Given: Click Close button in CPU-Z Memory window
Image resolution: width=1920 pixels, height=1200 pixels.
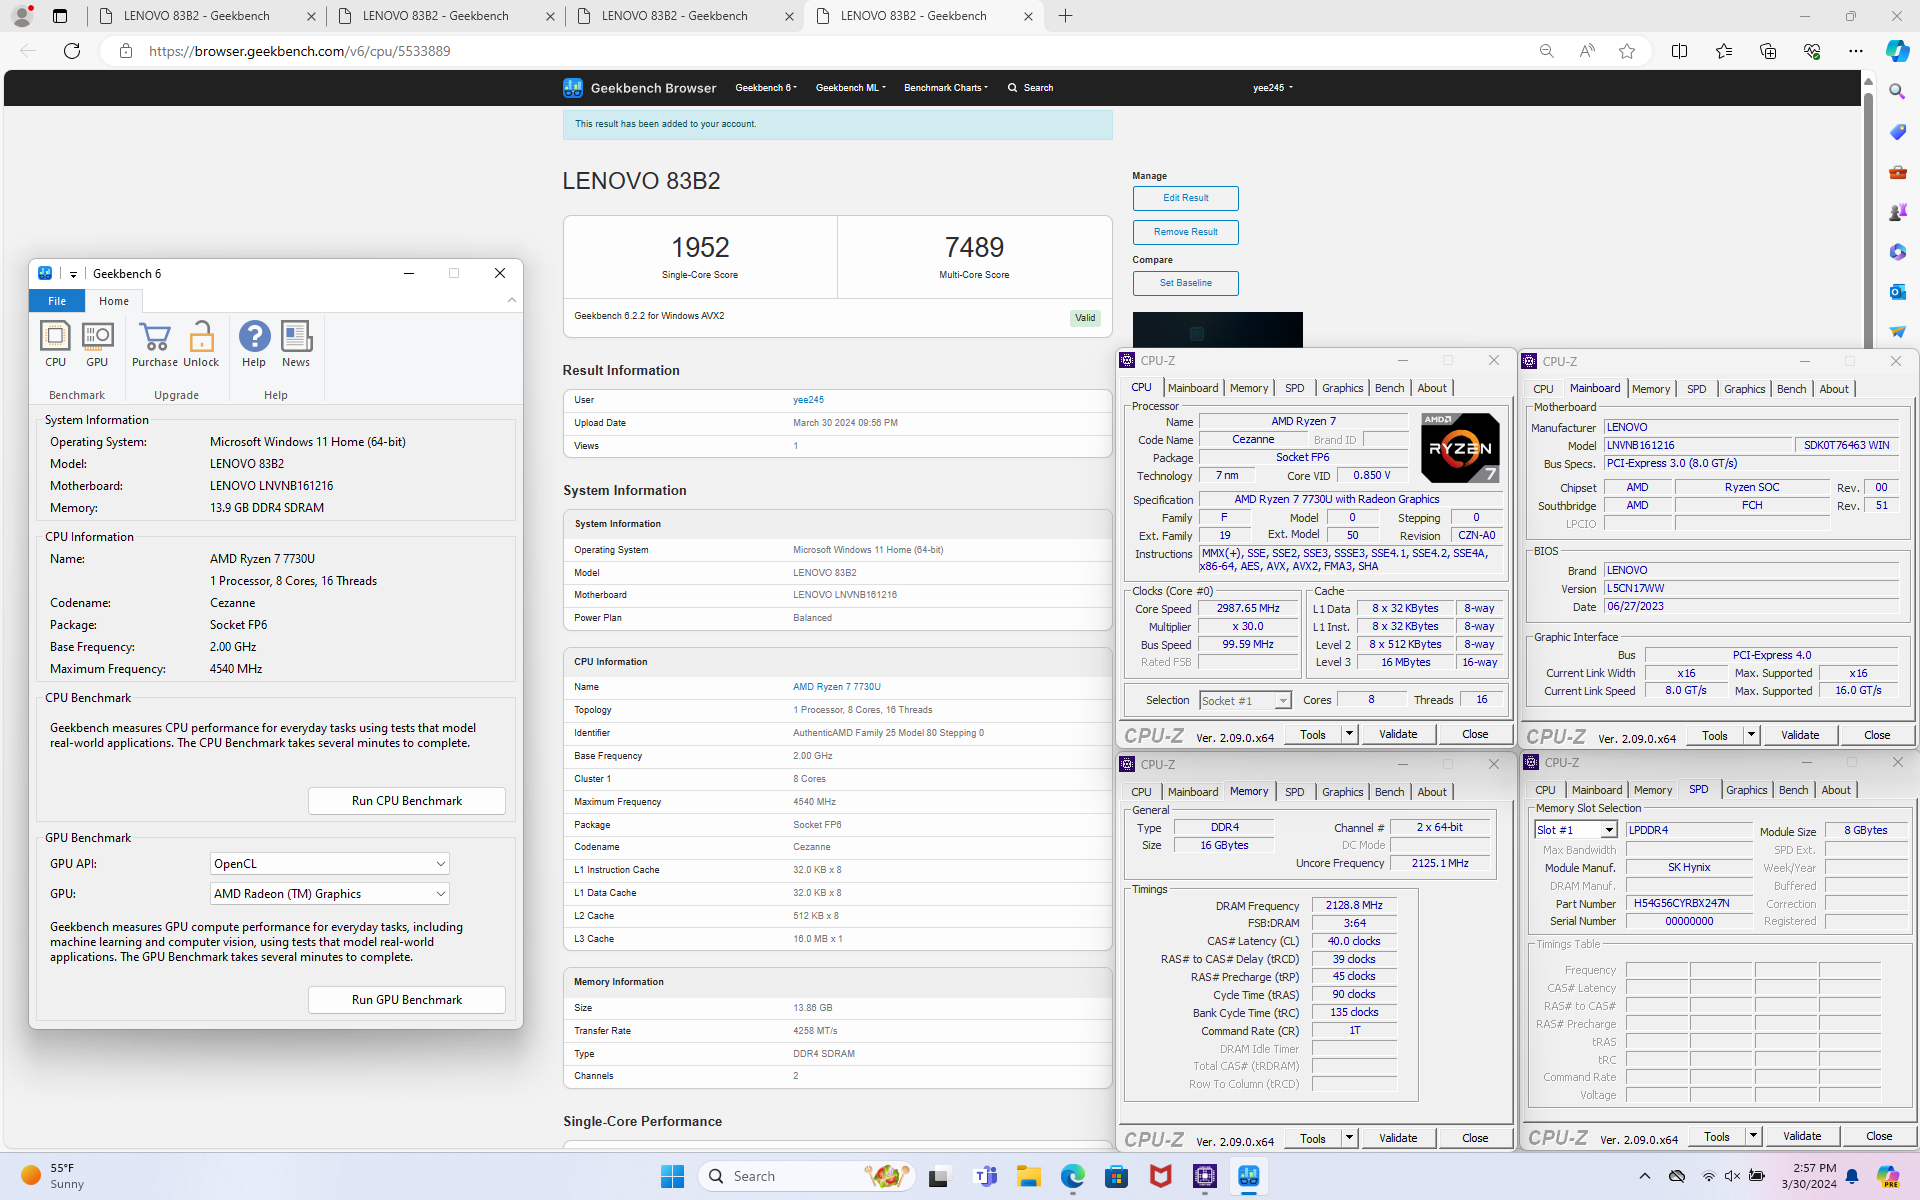Looking at the screenshot, I should 1475,1138.
